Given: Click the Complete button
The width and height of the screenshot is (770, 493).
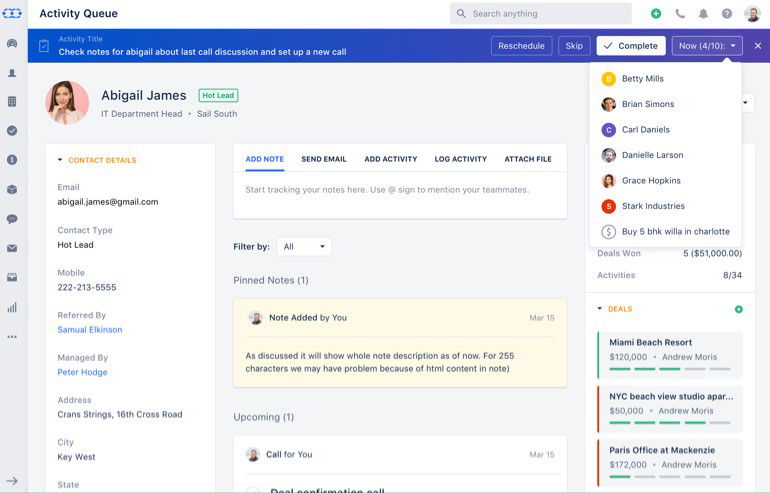Looking at the screenshot, I should [630, 46].
